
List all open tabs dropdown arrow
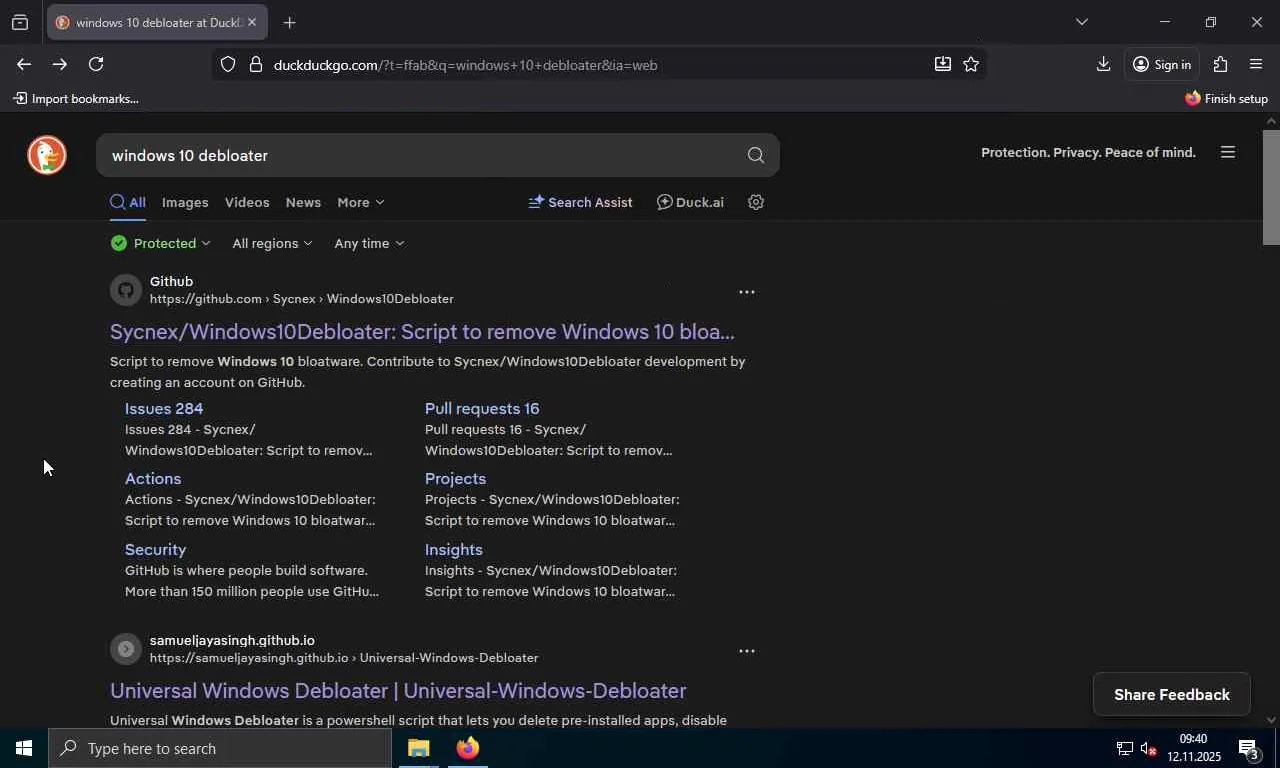(x=1081, y=22)
